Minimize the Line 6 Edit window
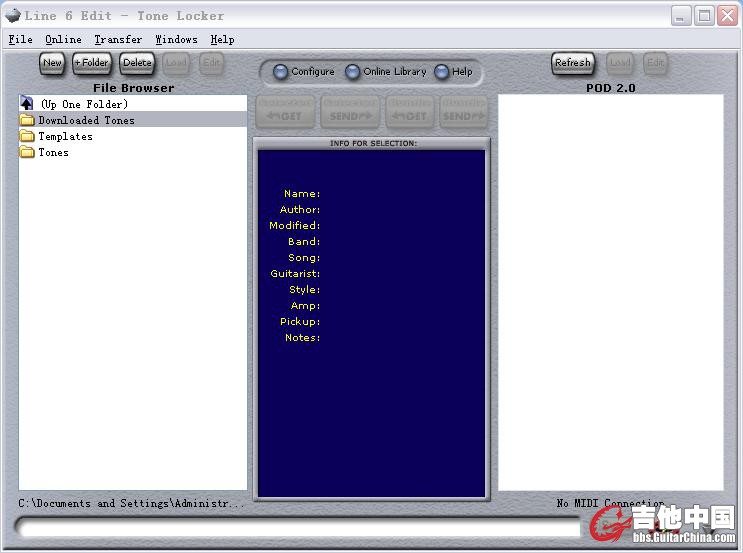The width and height of the screenshot is (743, 553). 680,16
